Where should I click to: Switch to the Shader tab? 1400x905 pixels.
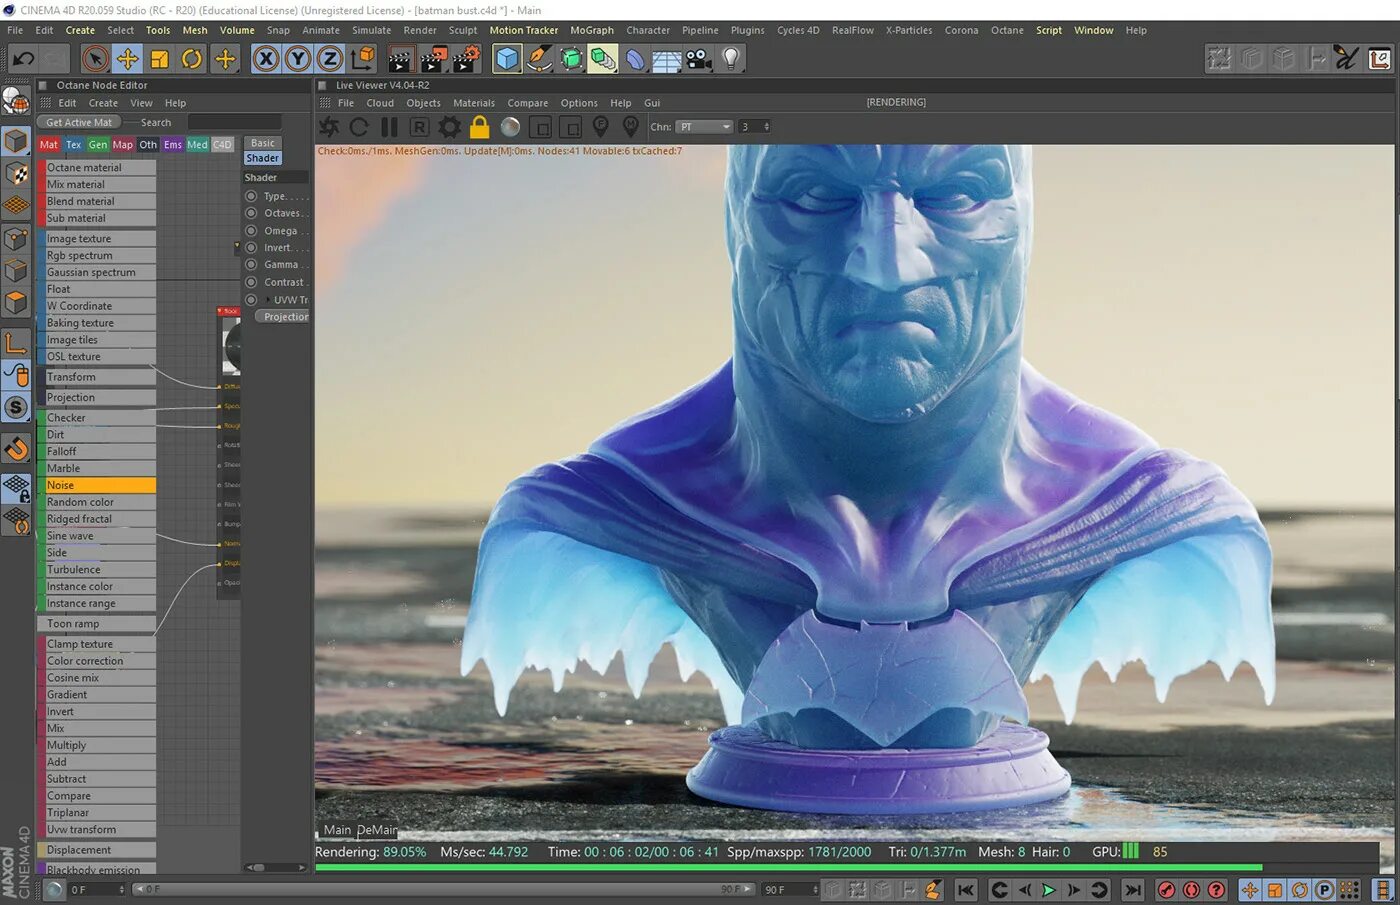263,158
